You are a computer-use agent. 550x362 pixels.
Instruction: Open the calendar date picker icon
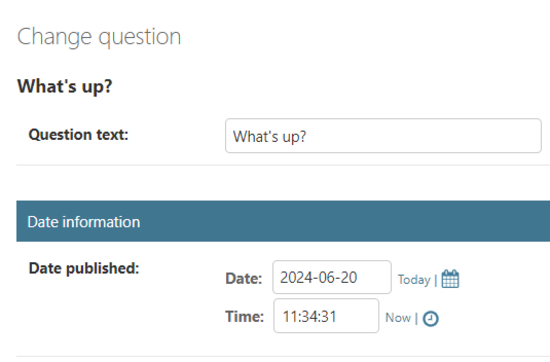(450, 279)
